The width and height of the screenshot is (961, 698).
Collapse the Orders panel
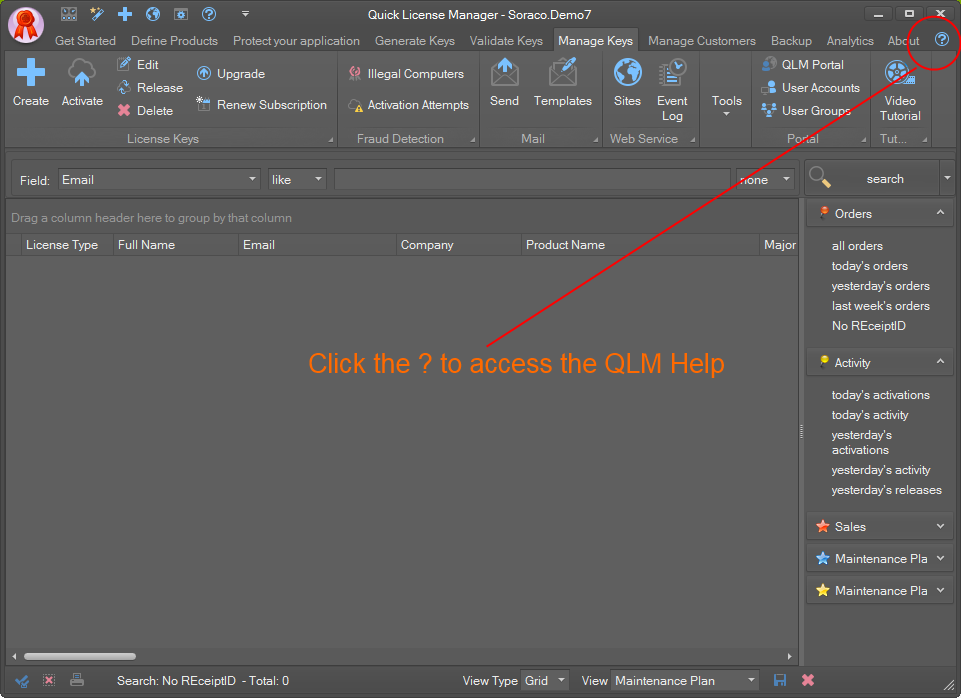pos(940,213)
